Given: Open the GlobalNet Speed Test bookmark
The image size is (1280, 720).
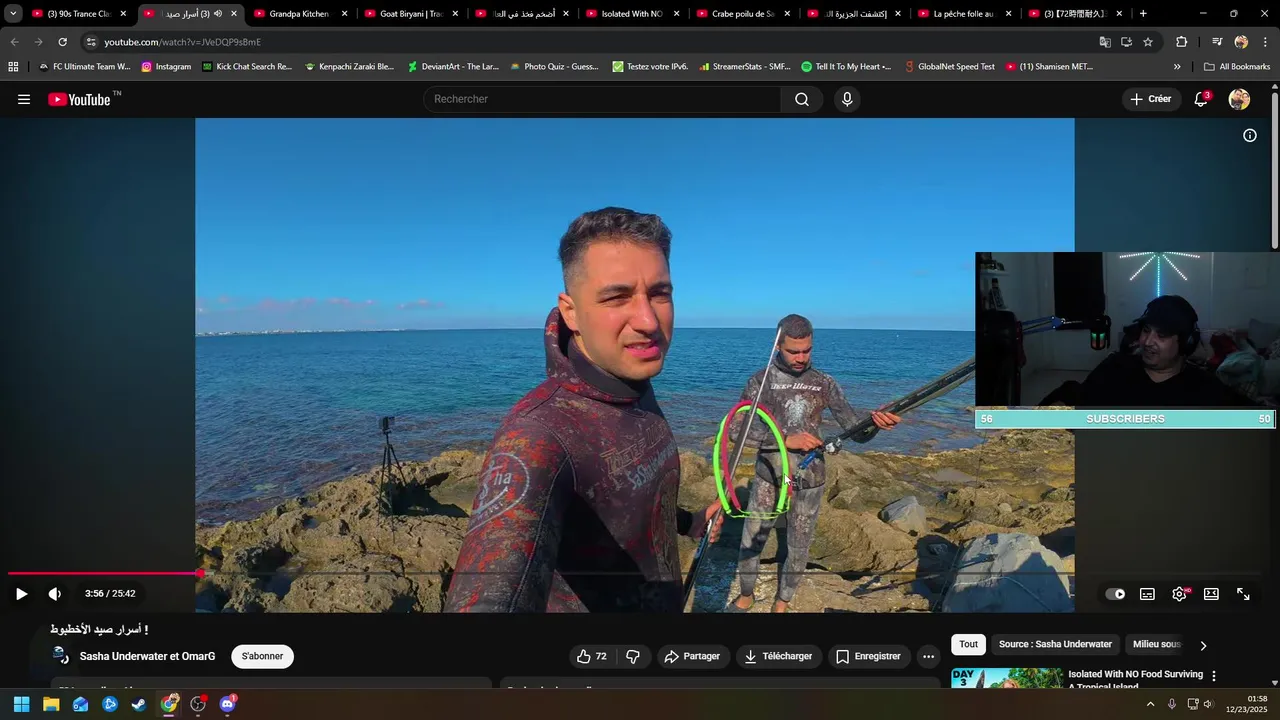Looking at the screenshot, I should coord(949,67).
